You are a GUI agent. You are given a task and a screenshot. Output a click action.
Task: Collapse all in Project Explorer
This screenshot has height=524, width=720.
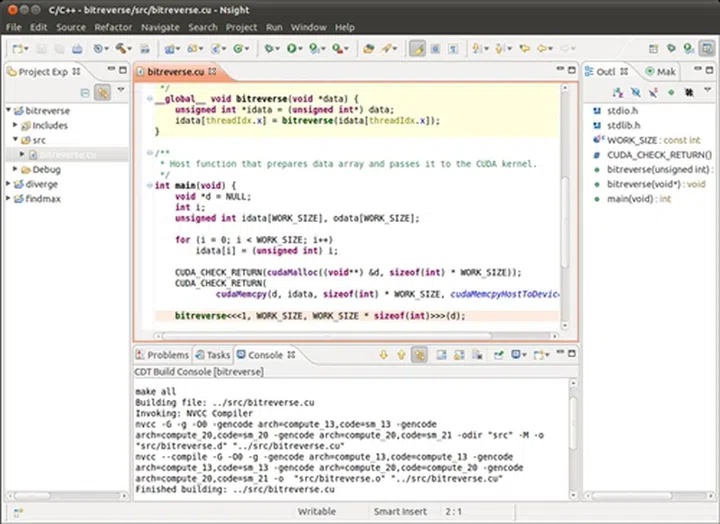point(84,92)
